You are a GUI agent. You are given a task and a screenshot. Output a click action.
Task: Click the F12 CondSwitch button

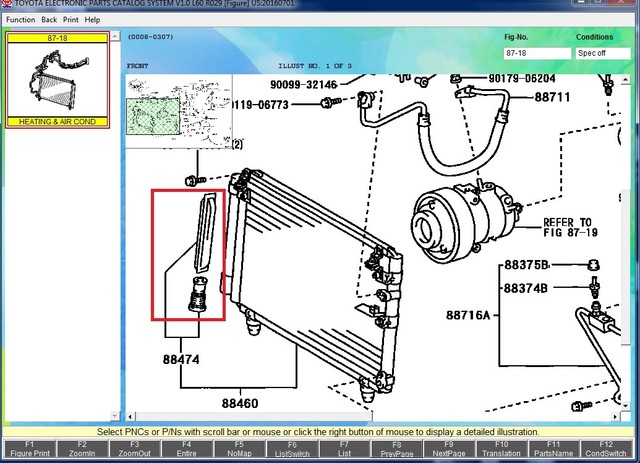[x=606, y=449]
